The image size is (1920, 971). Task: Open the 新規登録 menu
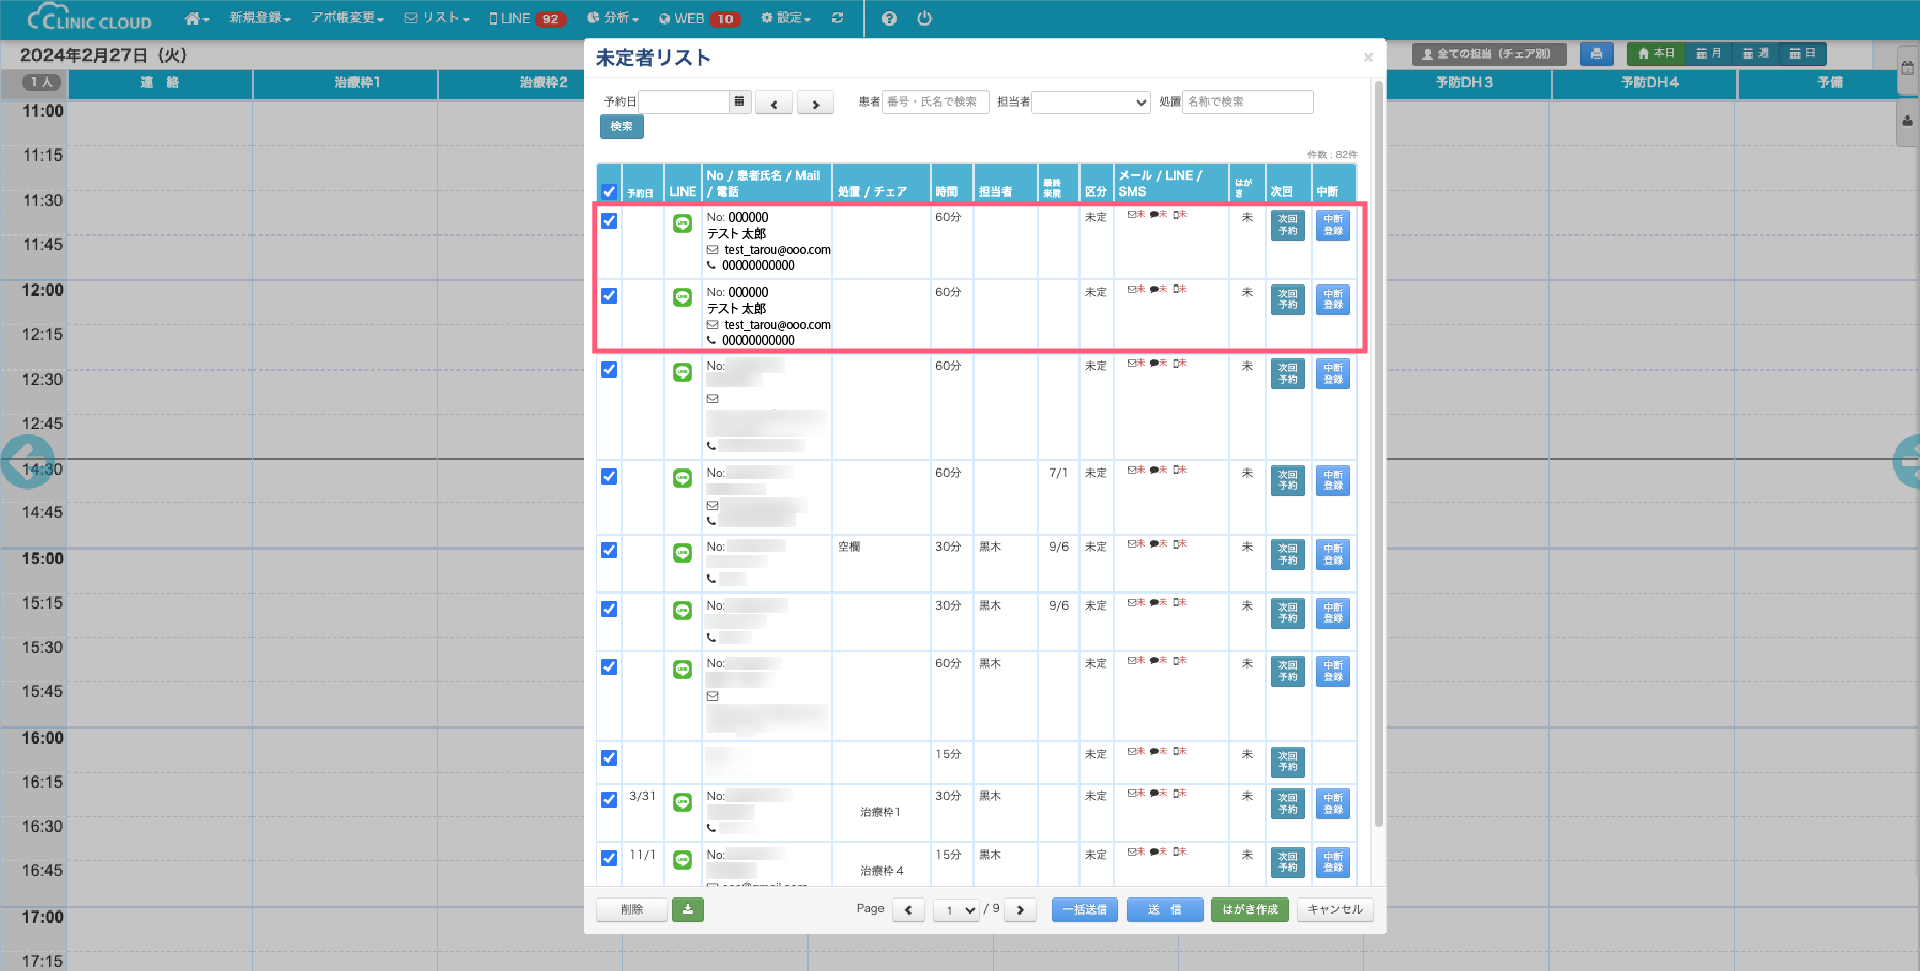(x=260, y=18)
